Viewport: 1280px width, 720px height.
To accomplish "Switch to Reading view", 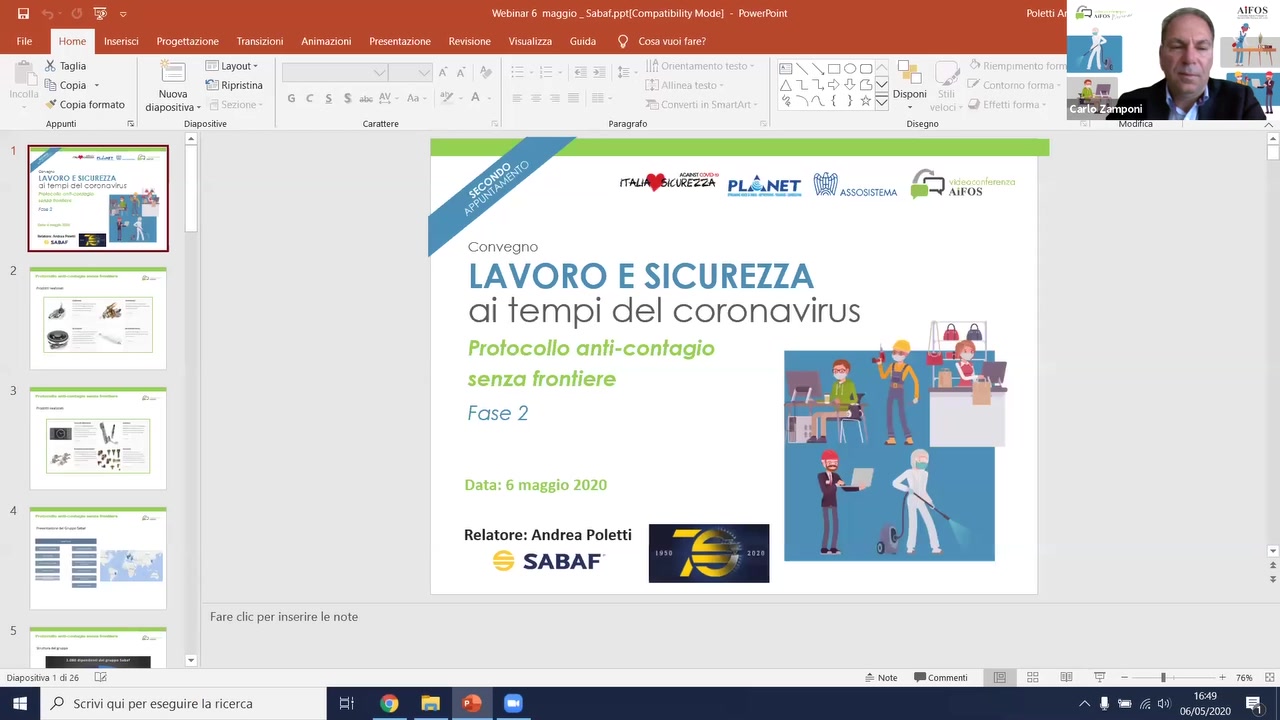I will point(1066,677).
